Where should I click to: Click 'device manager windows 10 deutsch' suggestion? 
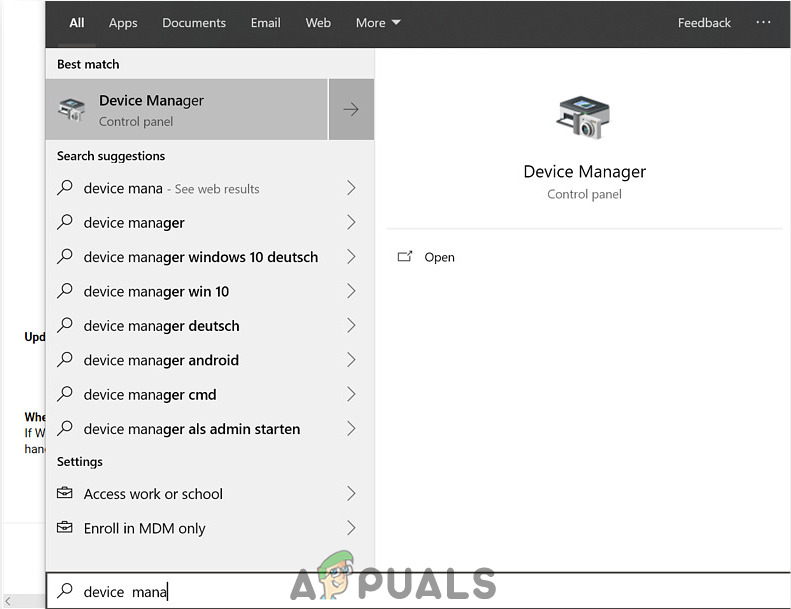[x=210, y=256]
